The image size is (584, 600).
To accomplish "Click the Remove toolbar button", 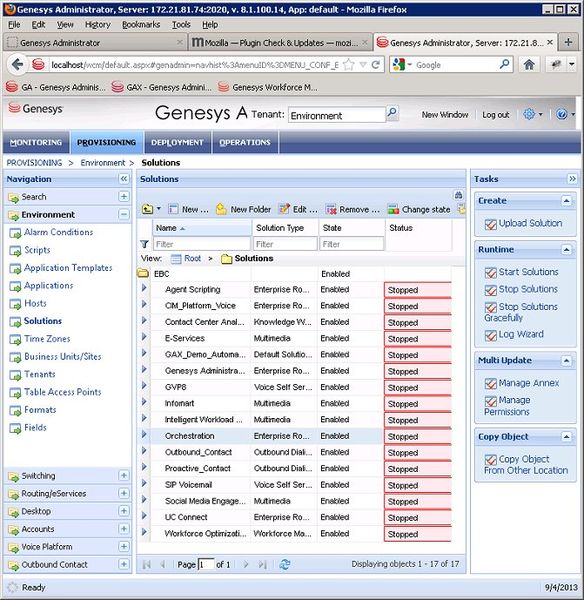I will tap(352, 209).
